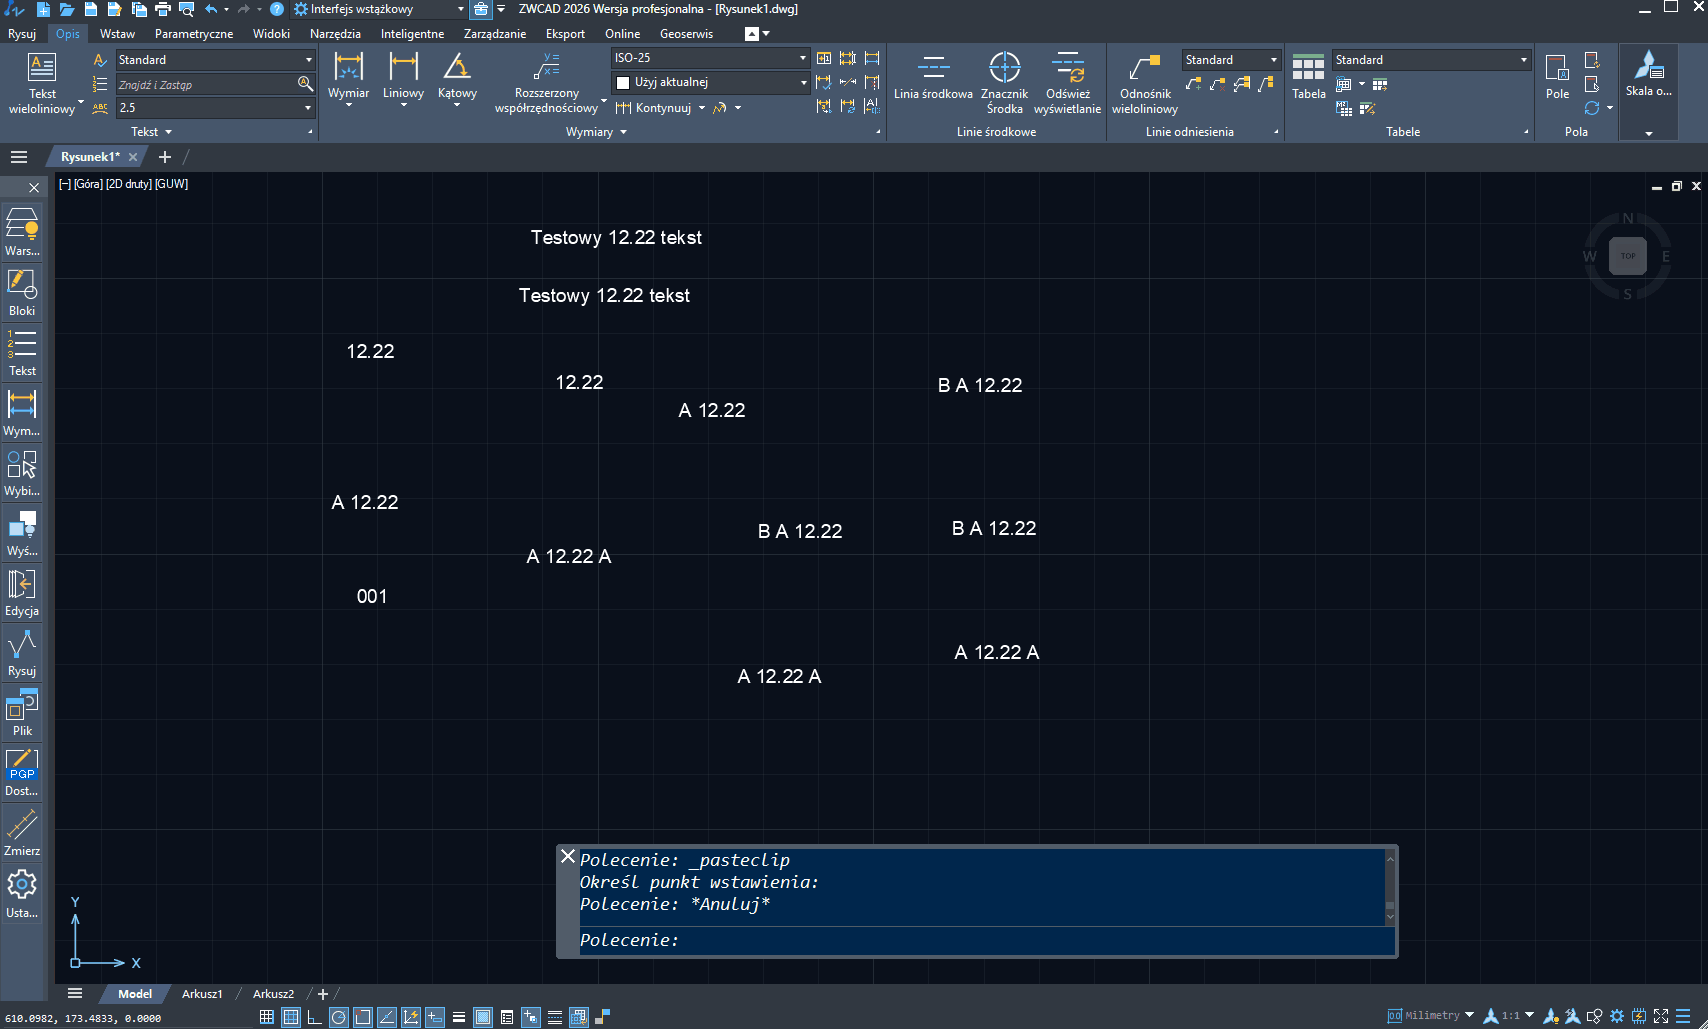Viewport: 1708px width, 1029px height.
Task: Click the Pole field tool
Action: (1557, 77)
